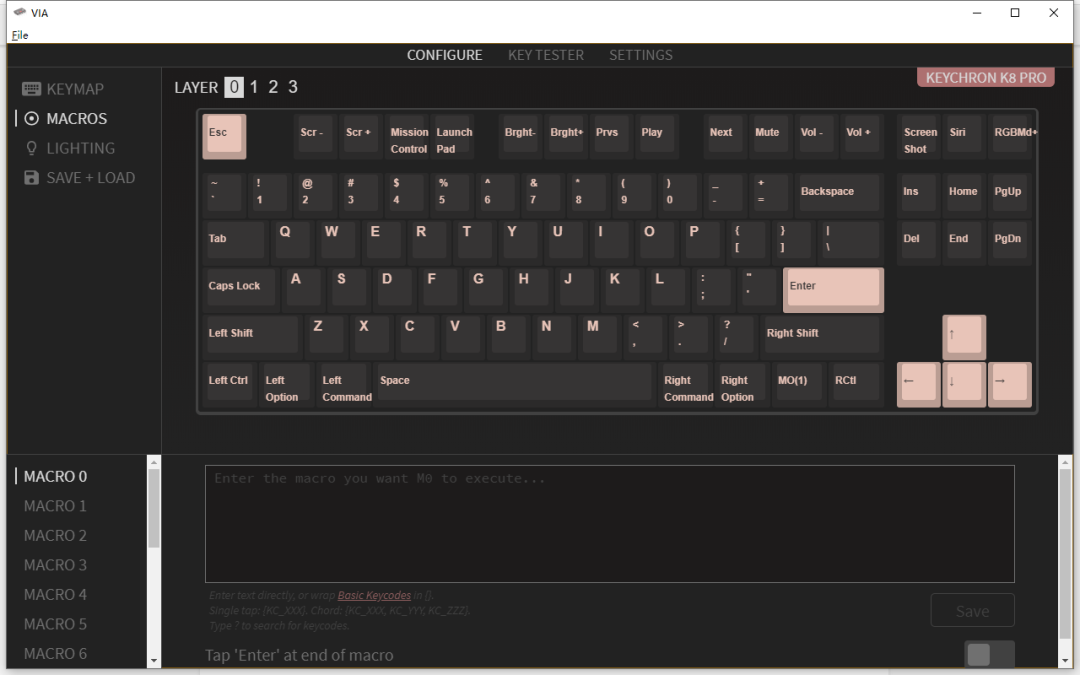Select layer 3
Image resolution: width=1080 pixels, height=675 pixels.
pos(293,87)
